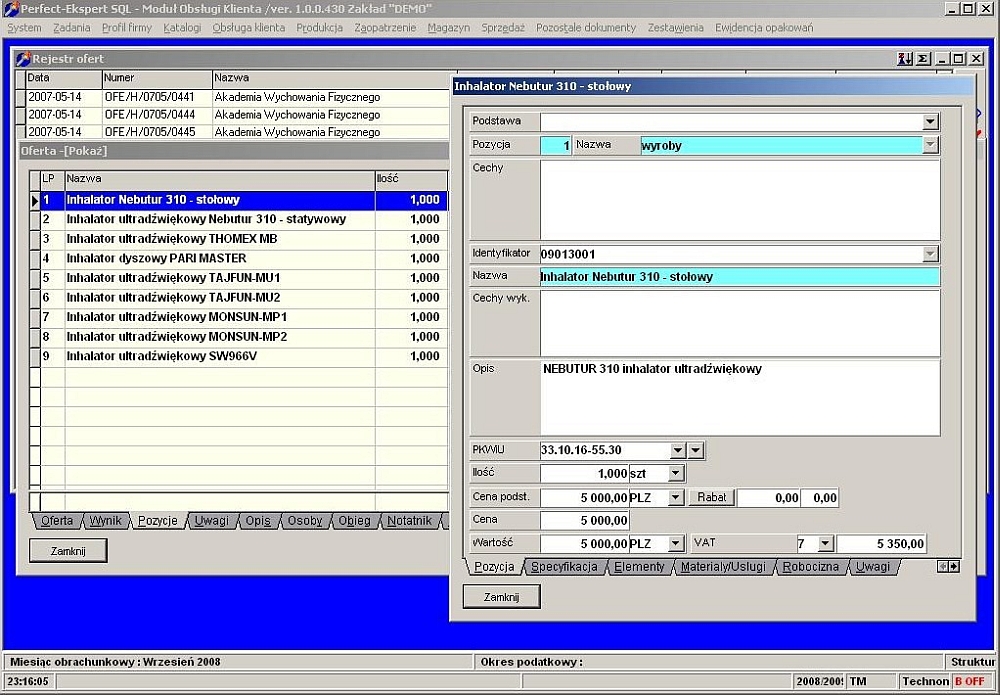Open the Wartość PLZ currency dropdown
Viewport: 1000px width, 695px height.
[676, 543]
